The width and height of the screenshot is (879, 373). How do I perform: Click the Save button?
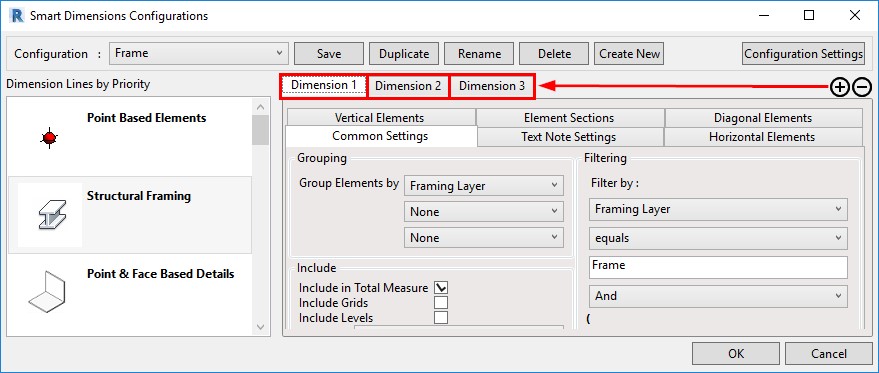point(329,54)
